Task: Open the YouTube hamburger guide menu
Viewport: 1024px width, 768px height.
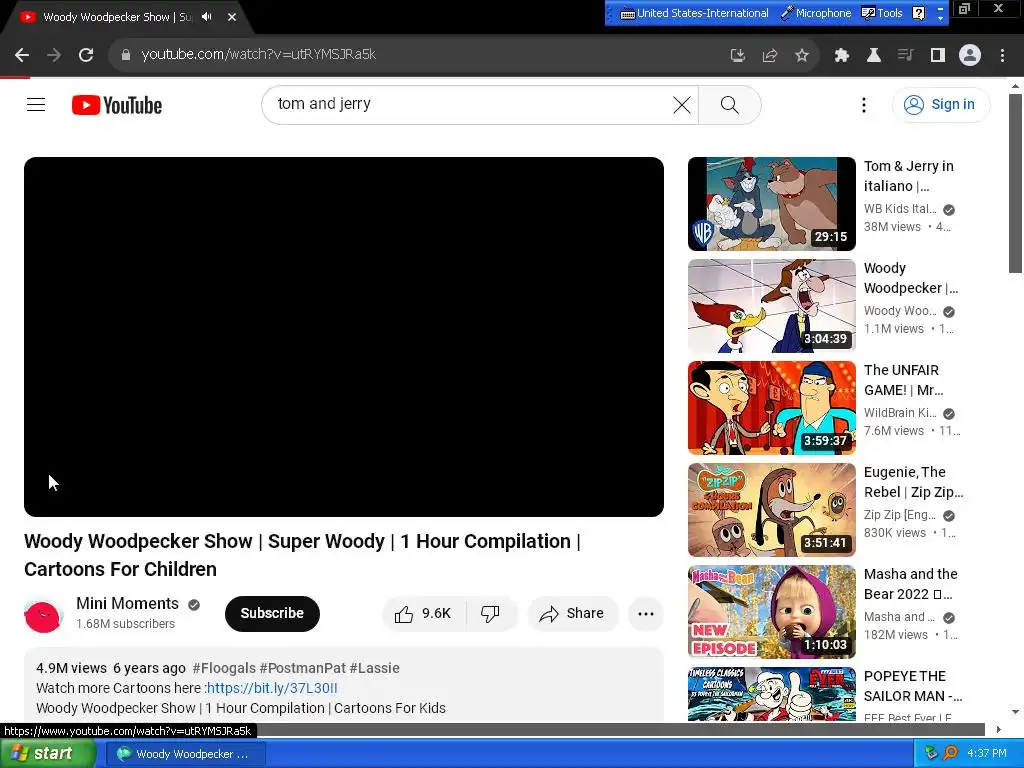Action: (x=36, y=104)
